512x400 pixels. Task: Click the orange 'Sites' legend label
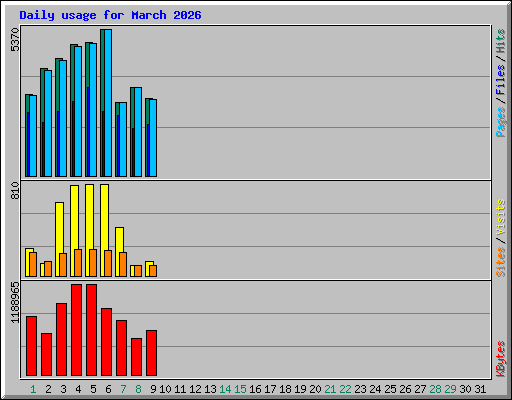click(x=500, y=262)
